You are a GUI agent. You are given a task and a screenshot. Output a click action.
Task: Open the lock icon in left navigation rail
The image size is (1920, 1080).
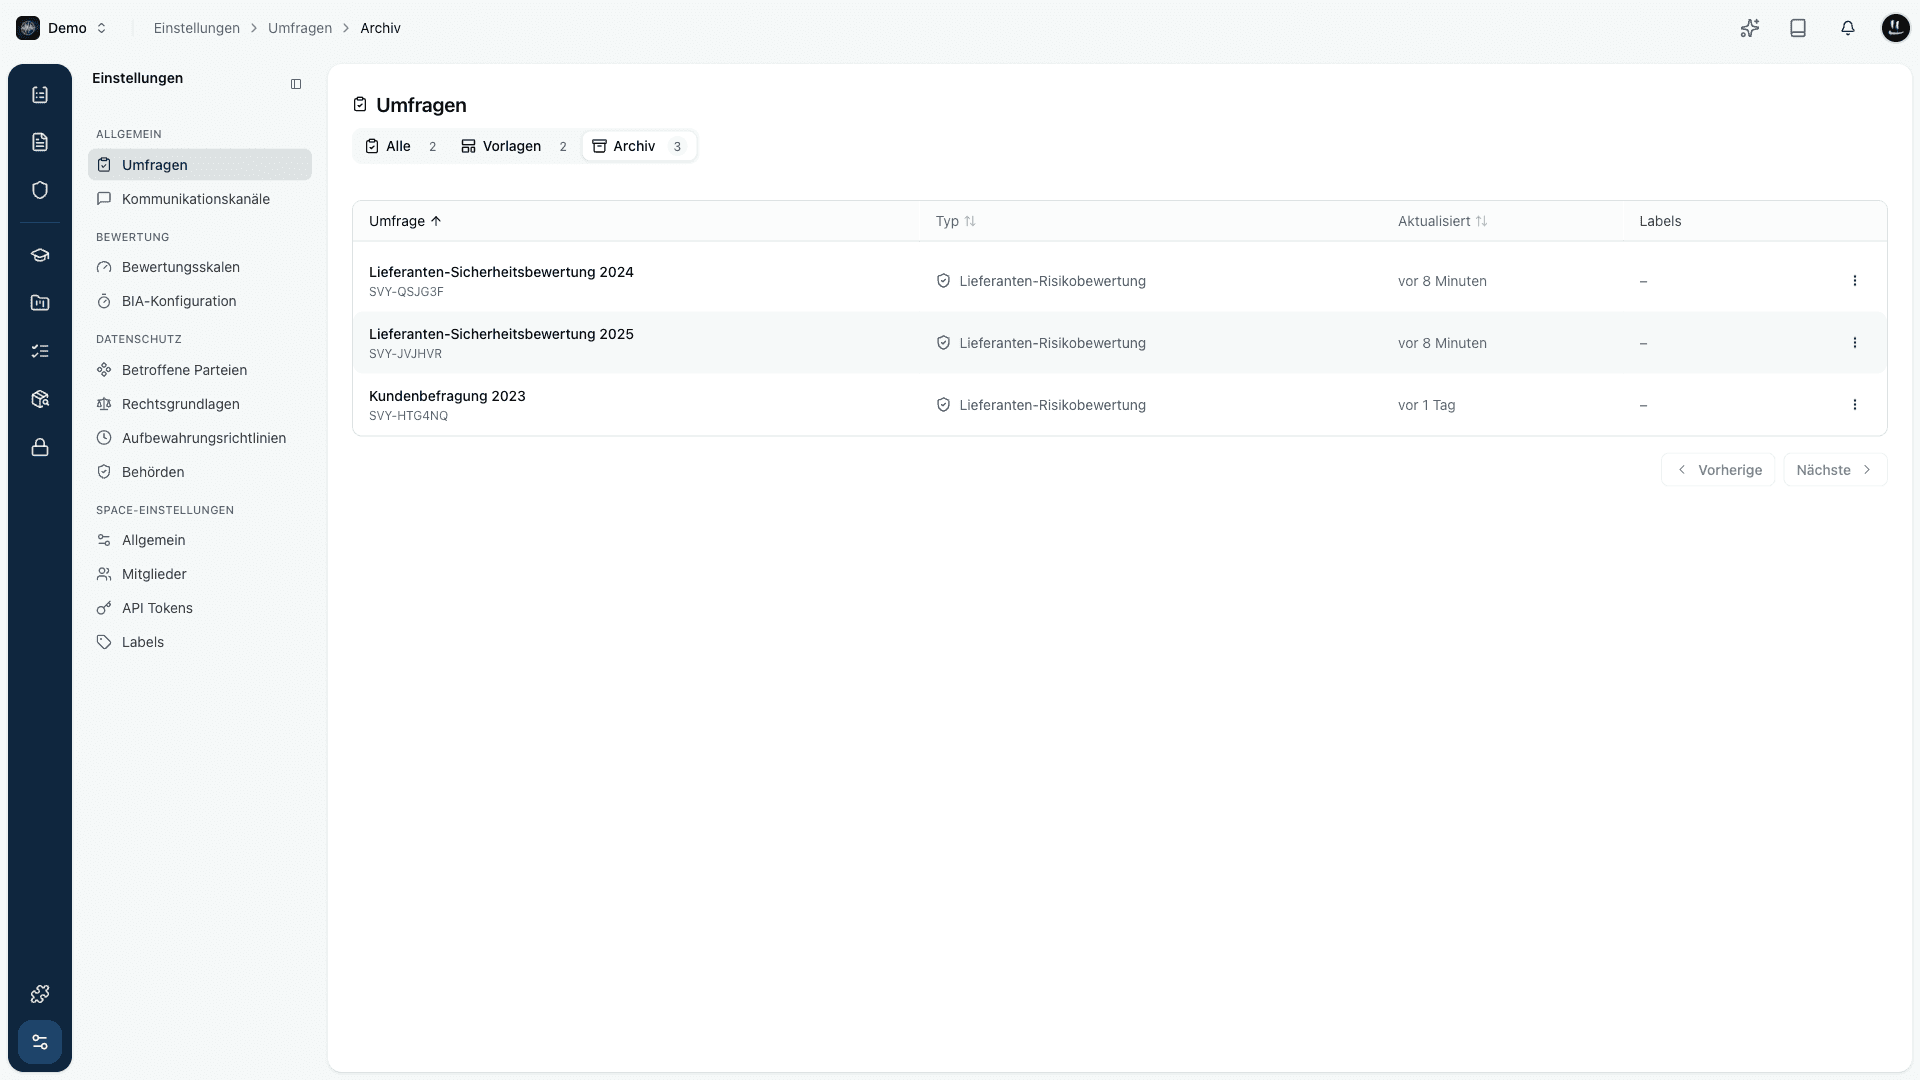point(40,447)
